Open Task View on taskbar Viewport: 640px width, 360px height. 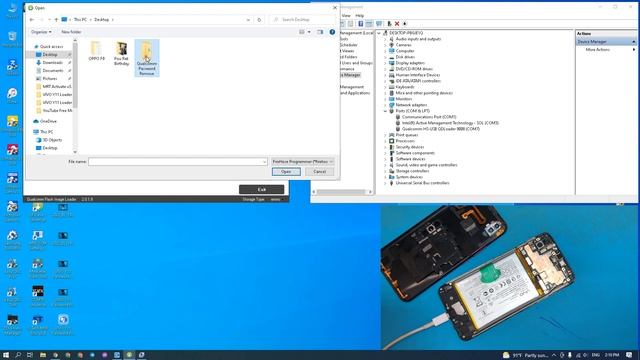click(x=30, y=355)
